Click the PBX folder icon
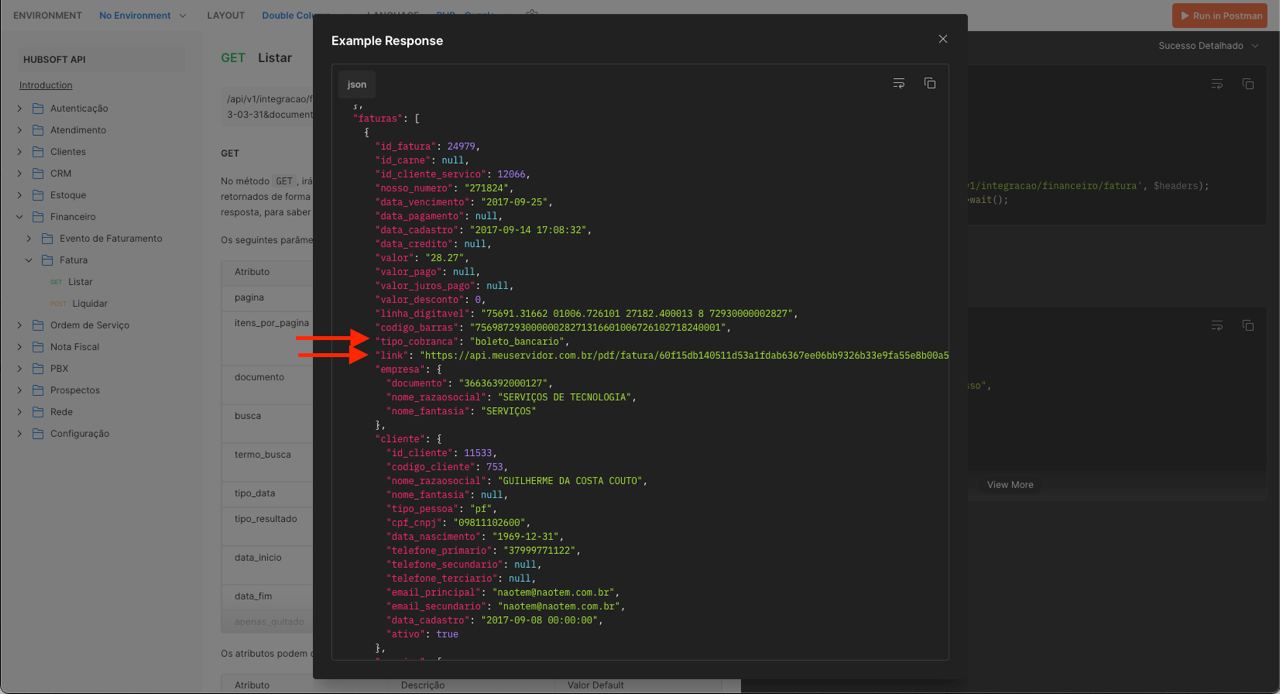Viewport: 1280px width, 694px height. (x=38, y=368)
